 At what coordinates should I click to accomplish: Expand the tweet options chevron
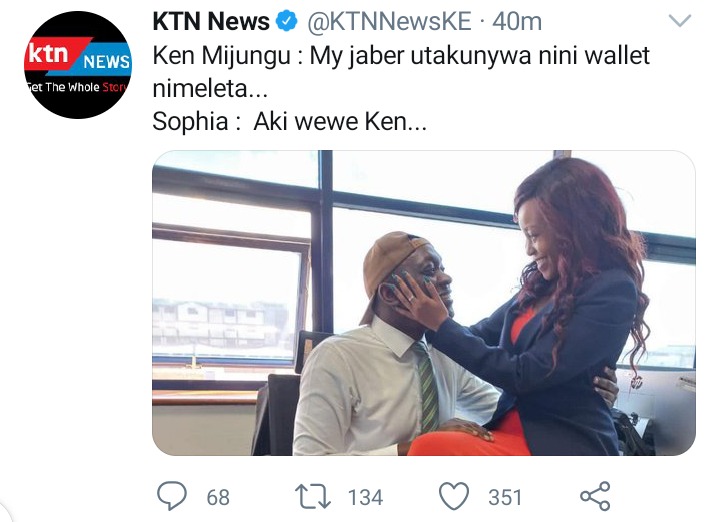coord(680,21)
